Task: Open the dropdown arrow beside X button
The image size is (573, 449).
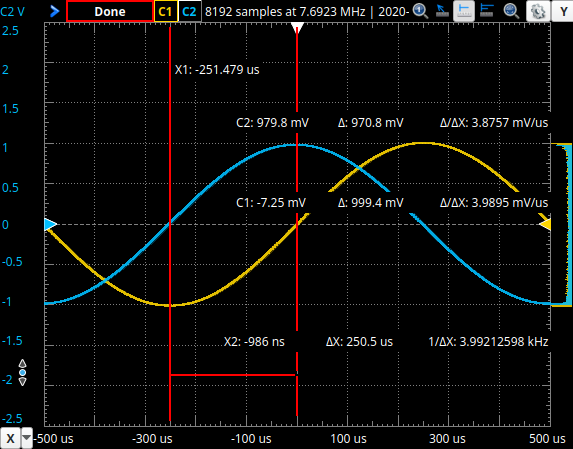Action: [x=26, y=438]
